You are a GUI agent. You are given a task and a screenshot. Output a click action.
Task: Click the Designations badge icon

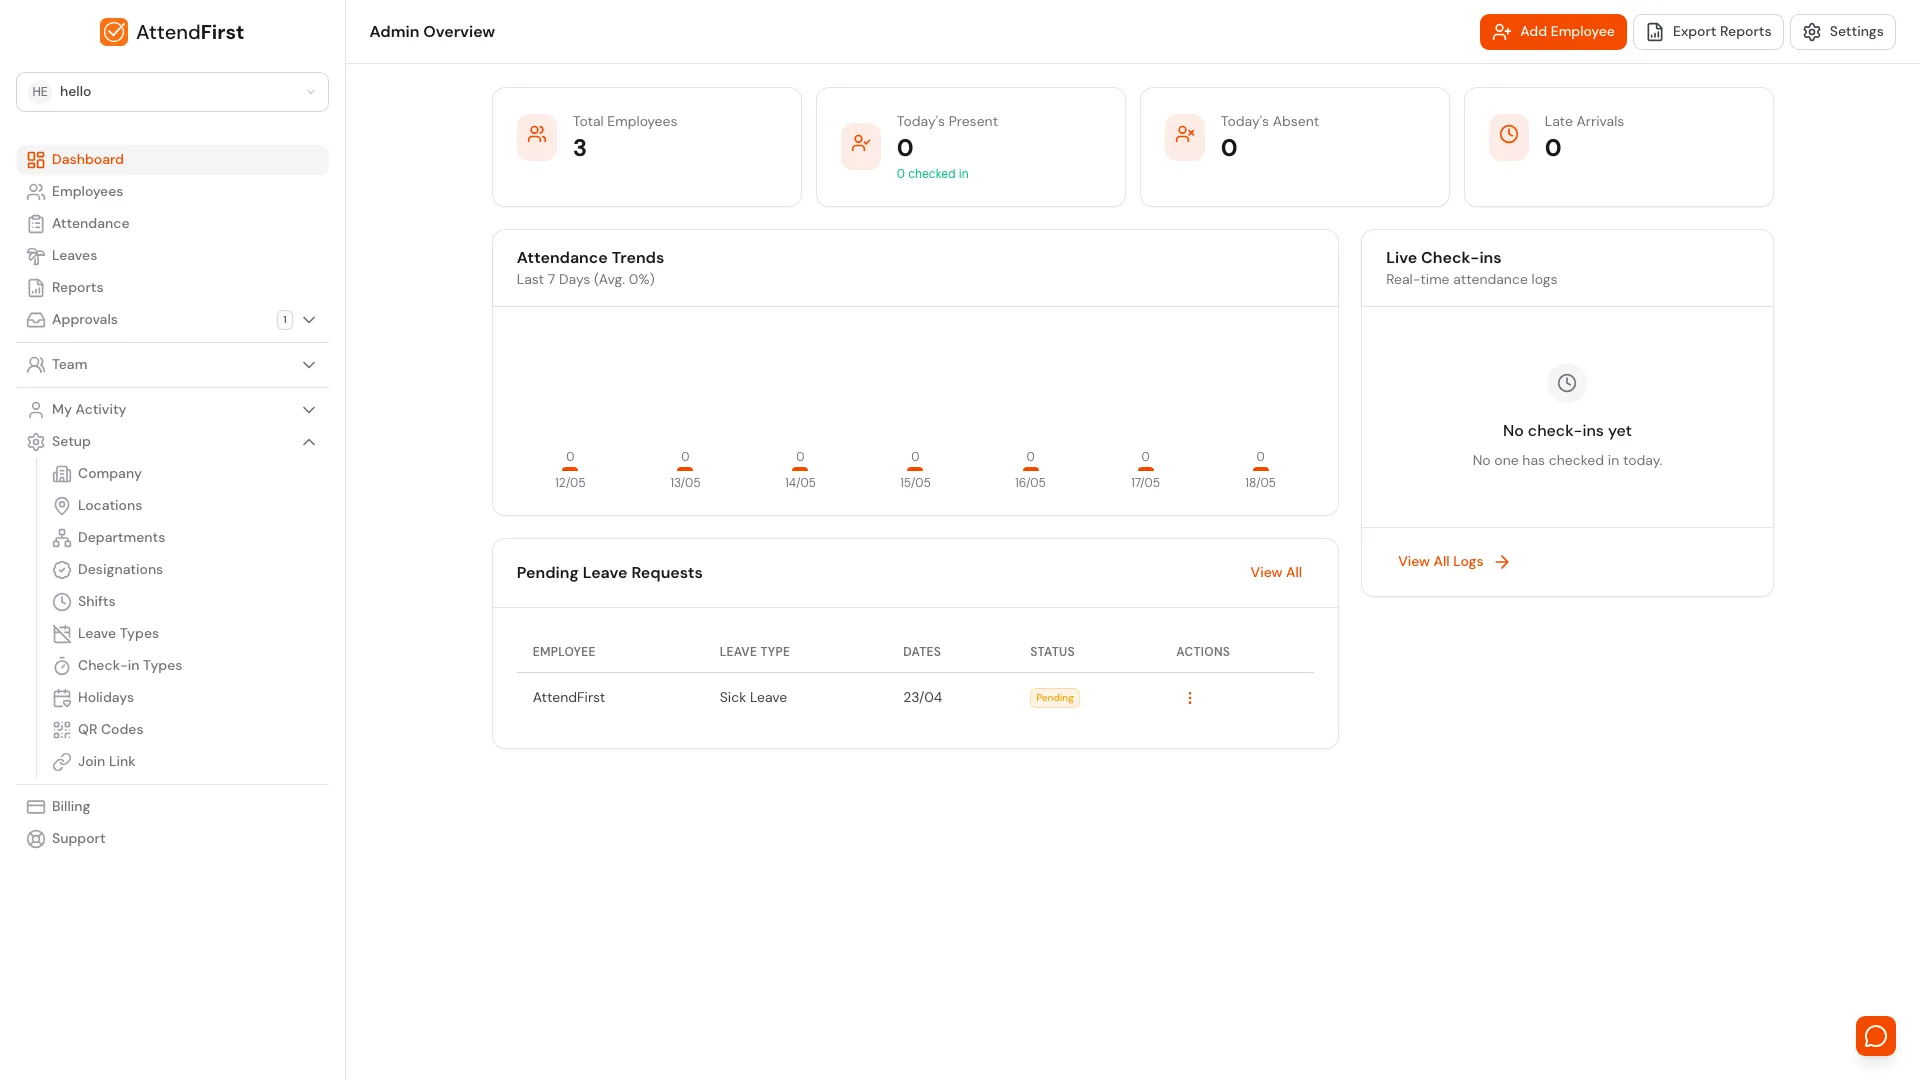pos(62,570)
